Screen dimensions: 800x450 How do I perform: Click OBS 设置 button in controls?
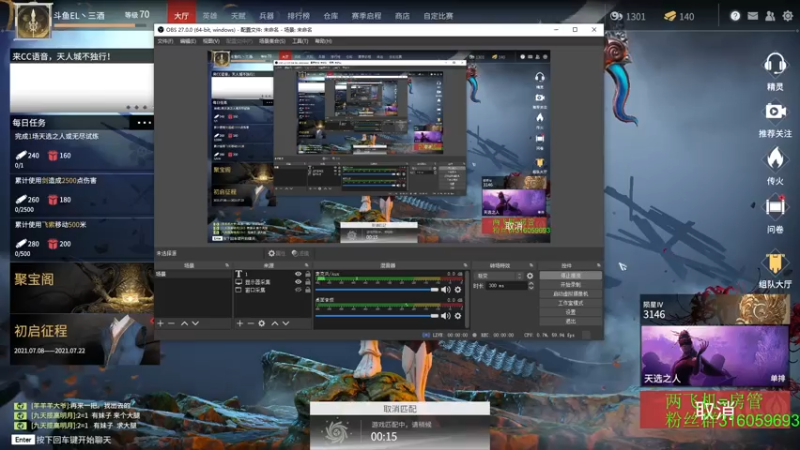click(x=570, y=312)
